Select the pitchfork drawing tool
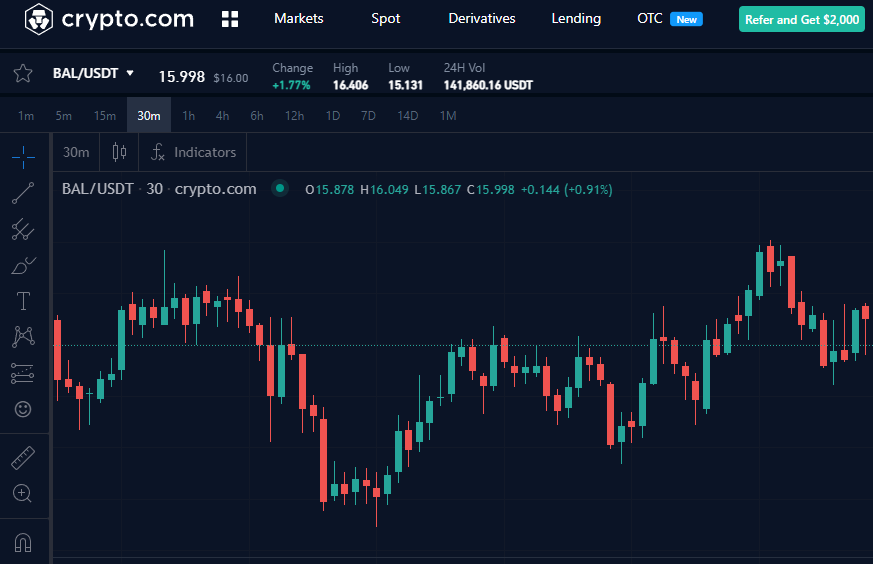Screen dimensions: 873x564 [23, 229]
